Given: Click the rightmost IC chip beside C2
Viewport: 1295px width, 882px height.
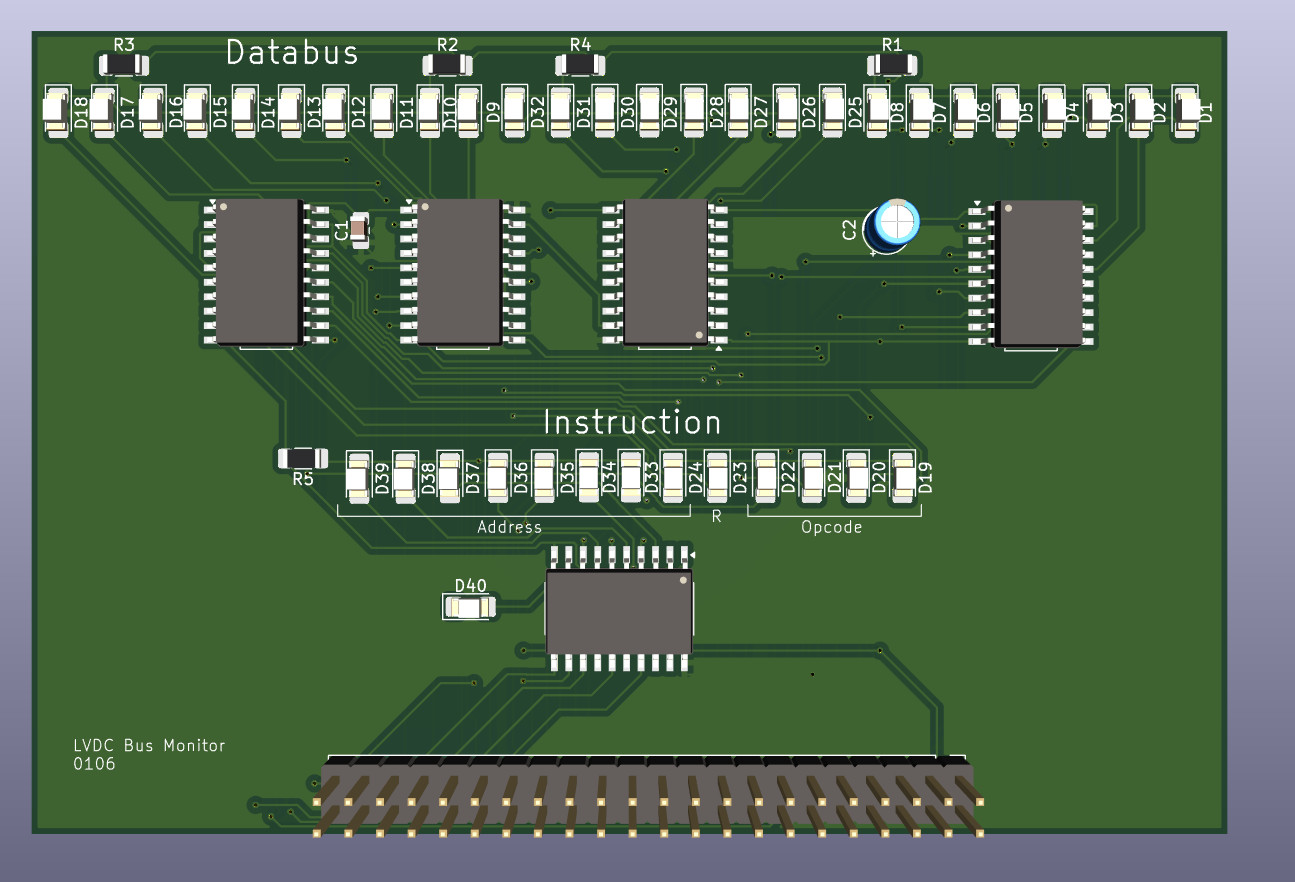Looking at the screenshot, I should click(x=1041, y=272).
